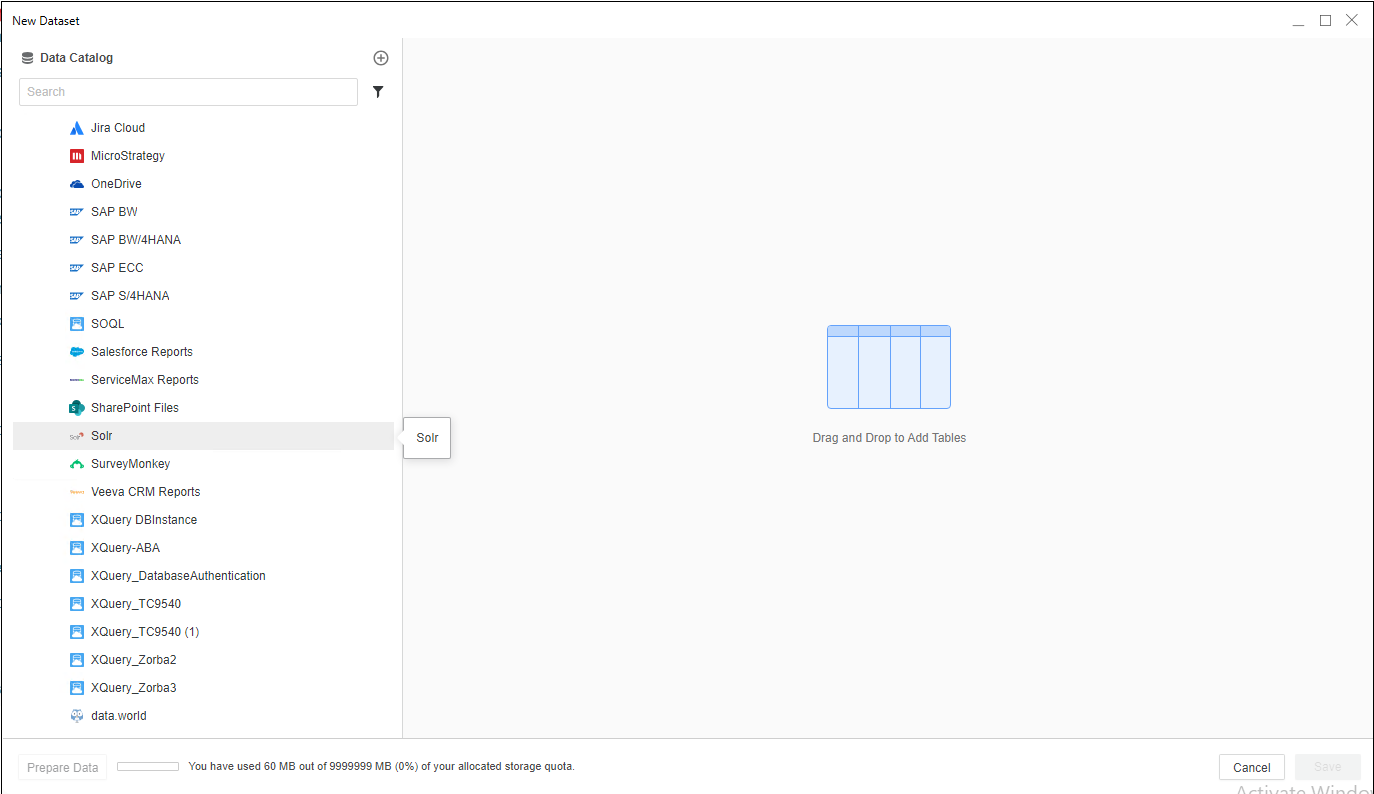Open the data catalog filter

(378, 92)
